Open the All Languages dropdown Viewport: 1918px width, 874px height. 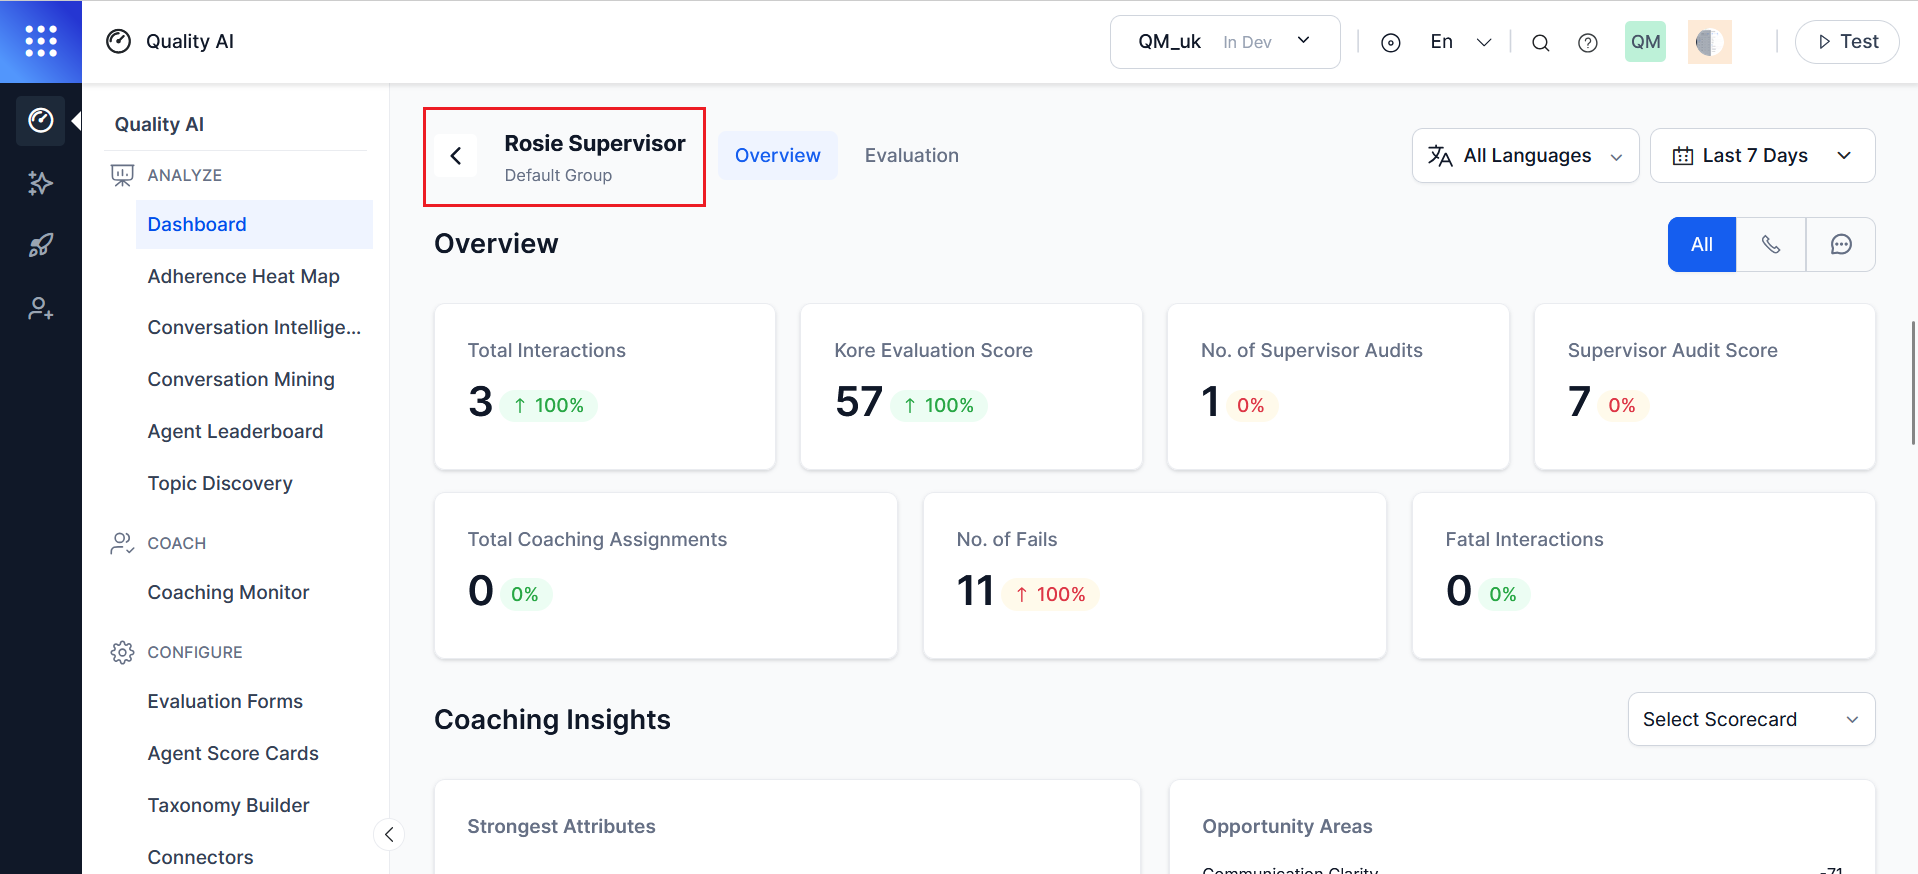tap(1525, 156)
